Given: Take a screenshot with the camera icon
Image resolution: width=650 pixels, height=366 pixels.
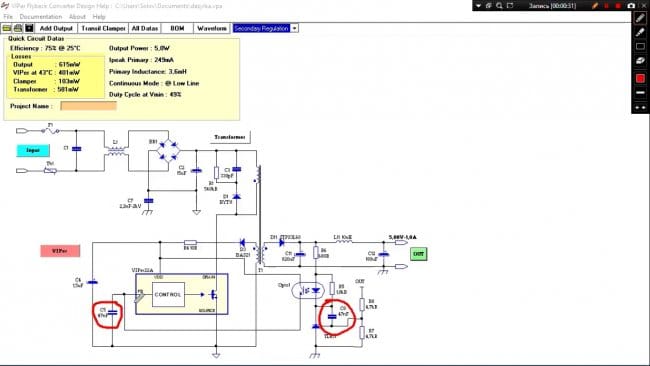Looking at the screenshot, I should pos(631,5).
